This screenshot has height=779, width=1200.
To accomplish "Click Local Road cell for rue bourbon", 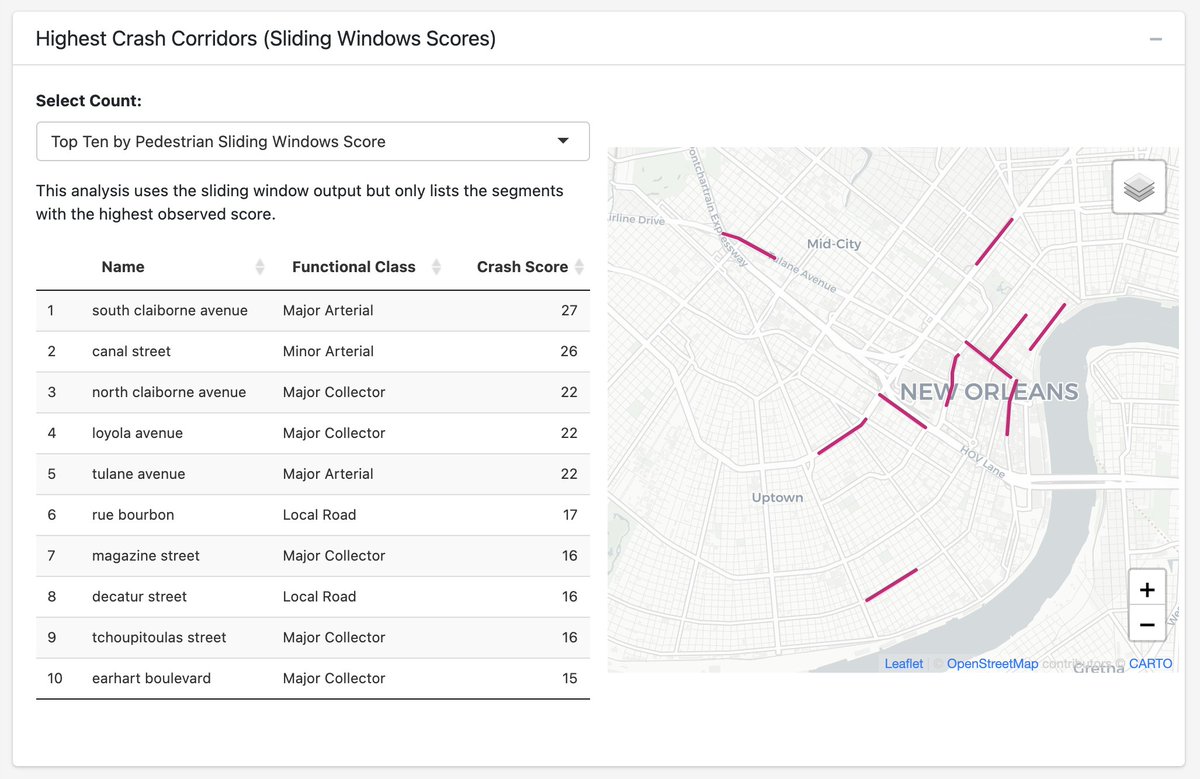I will (x=319, y=516).
